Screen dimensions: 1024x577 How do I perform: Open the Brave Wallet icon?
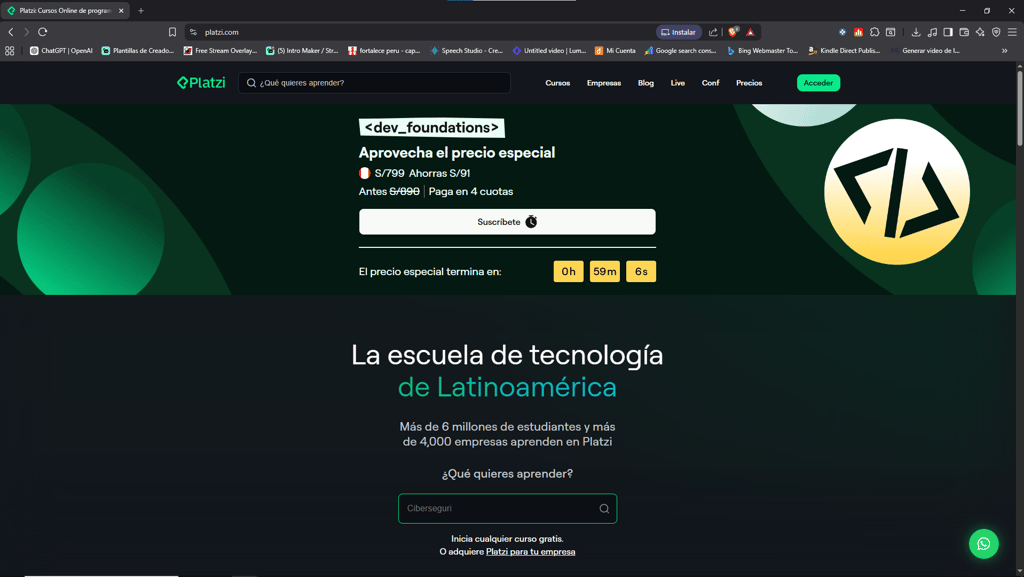(964, 32)
